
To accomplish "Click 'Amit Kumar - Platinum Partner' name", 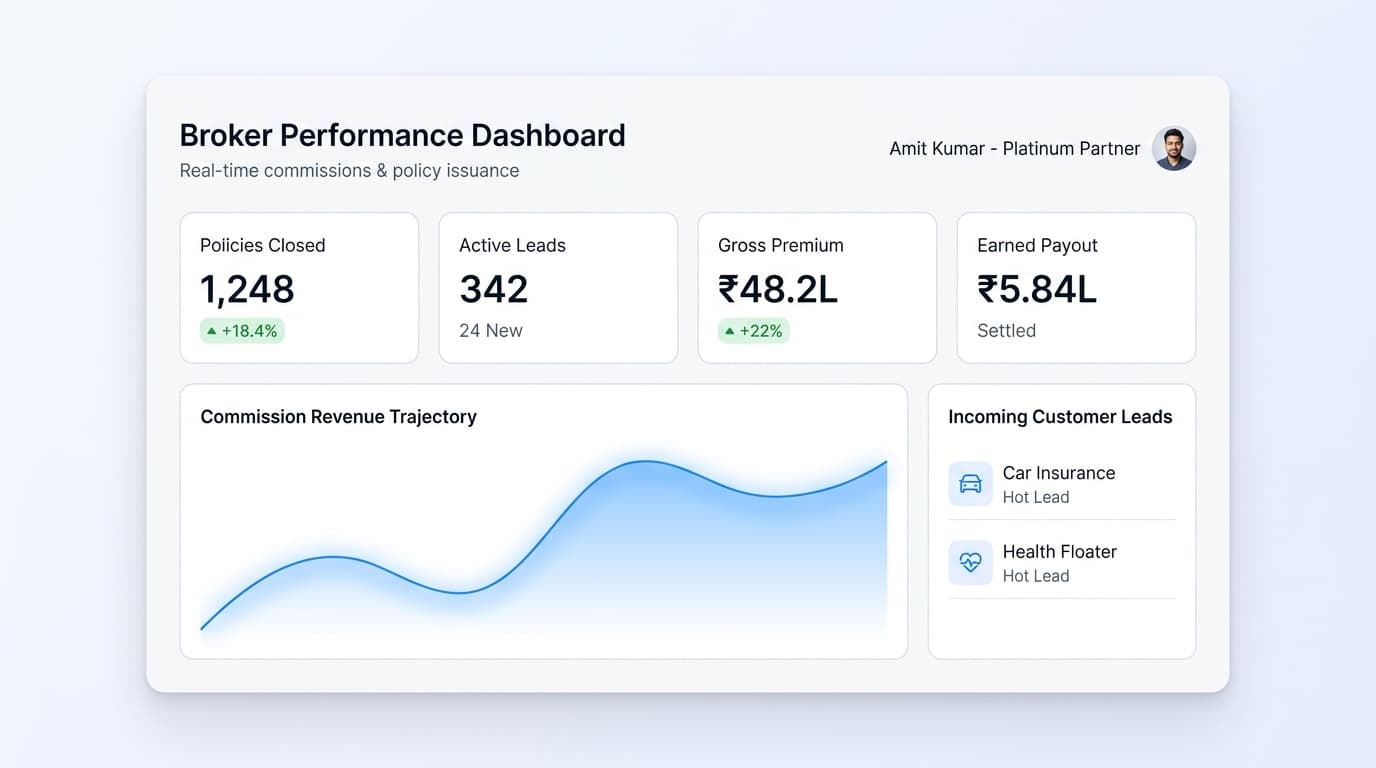I will 1015,148.
